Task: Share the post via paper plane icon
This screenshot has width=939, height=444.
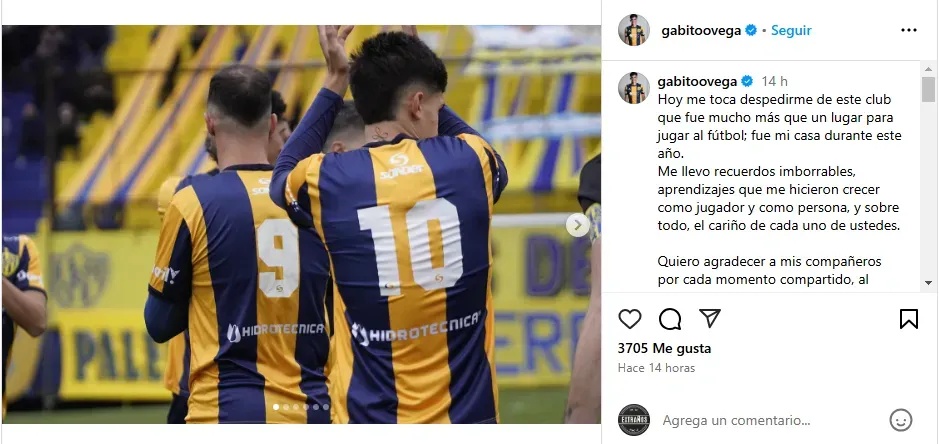Action: pos(710,318)
